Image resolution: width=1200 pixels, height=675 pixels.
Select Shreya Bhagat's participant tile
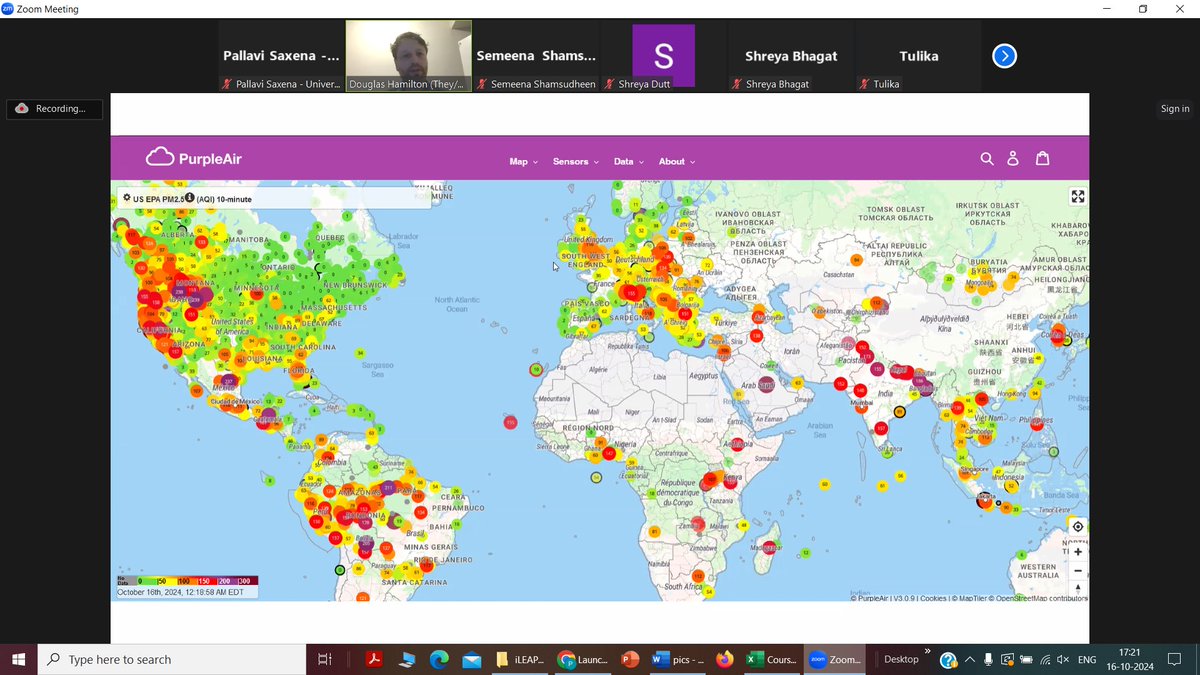tap(791, 56)
